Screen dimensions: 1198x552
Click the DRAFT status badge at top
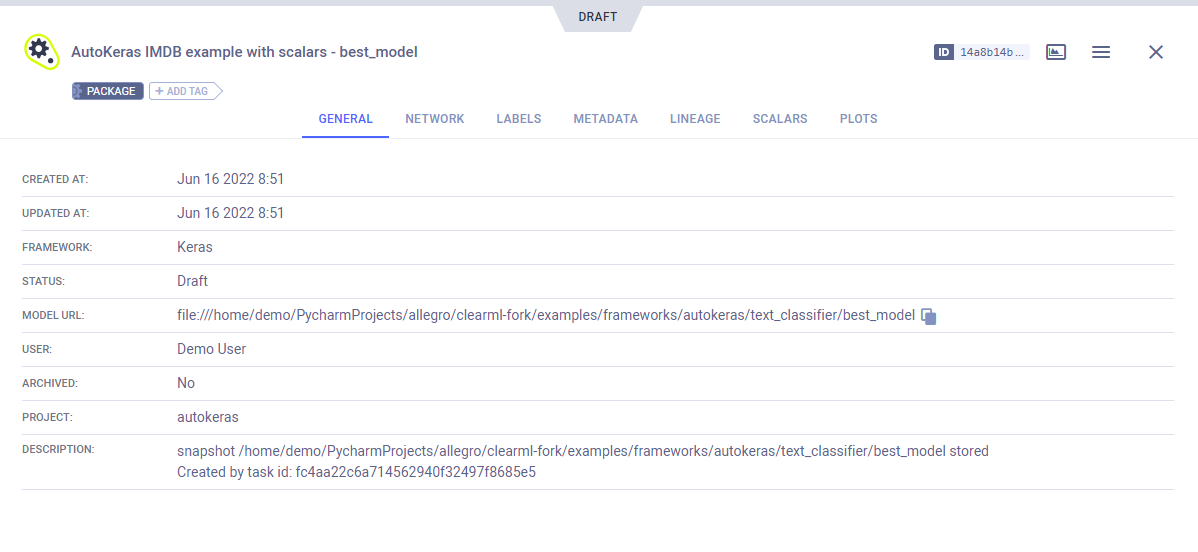(597, 17)
